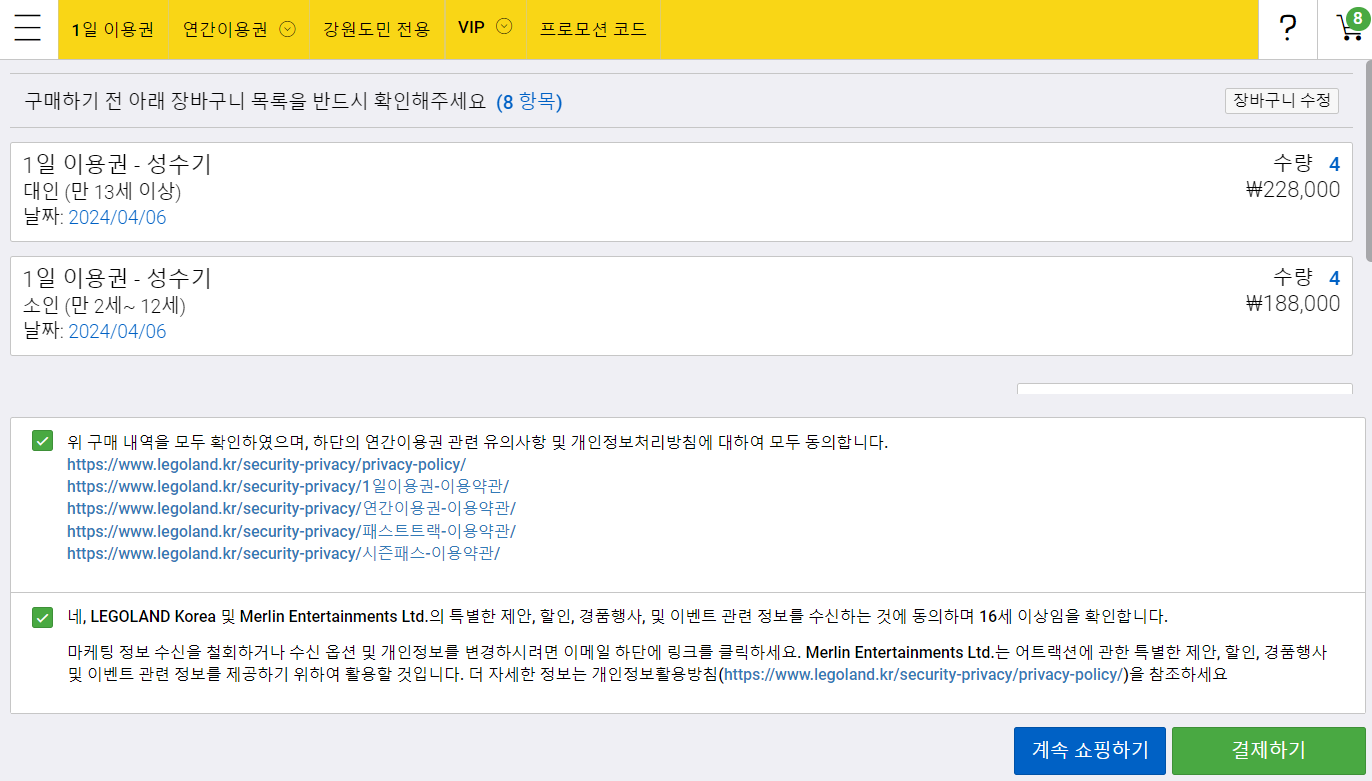Click quantity 4 on the adult ticket

coord(1334,163)
